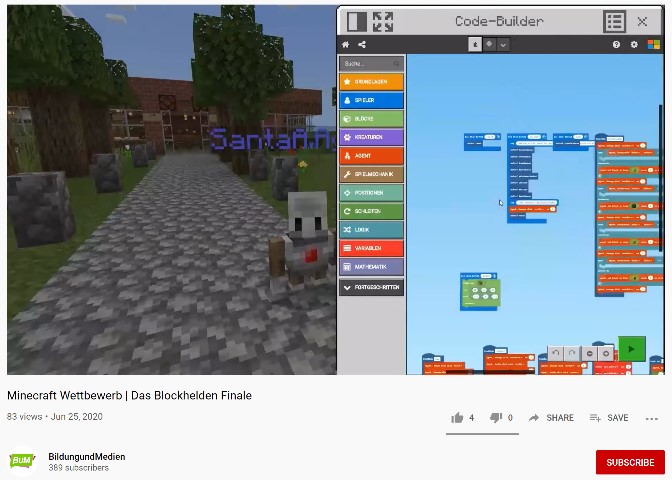The height and width of the screenshot is (480, 672).
Task: Zoom out the workspace with minus button
Action: point(589,353)
